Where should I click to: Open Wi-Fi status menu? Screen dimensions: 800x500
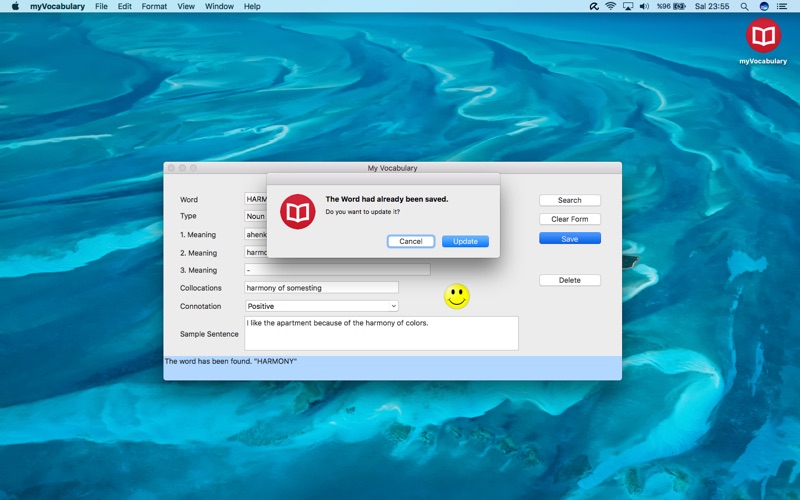(x=610, y=6)
